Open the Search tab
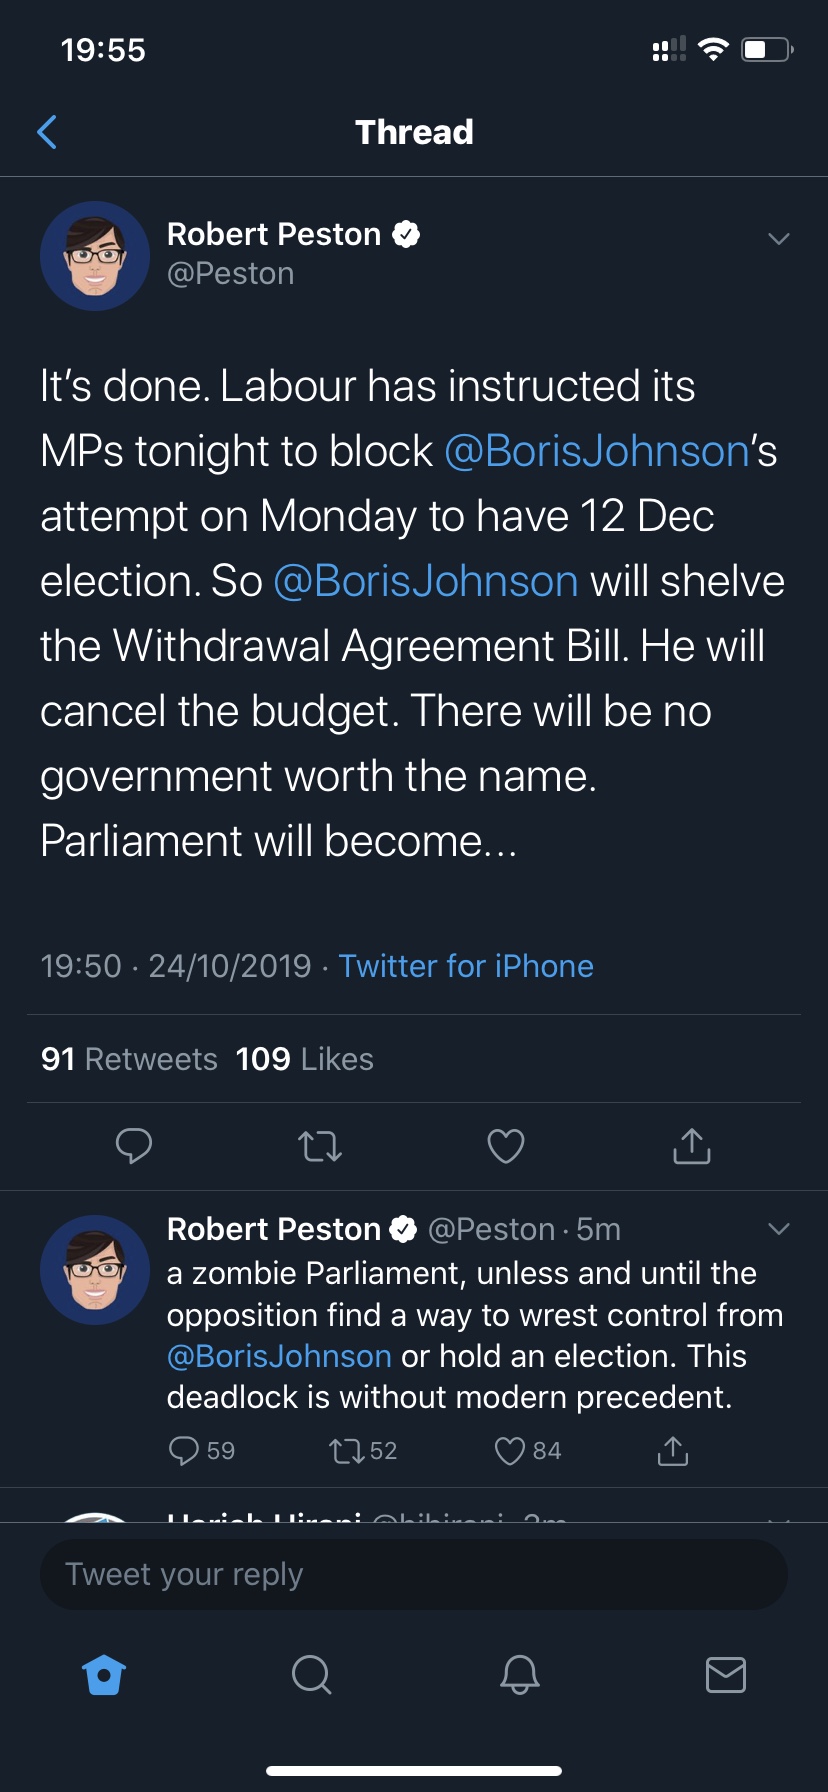828x1792 pixels. click(x=311, y=1674)
